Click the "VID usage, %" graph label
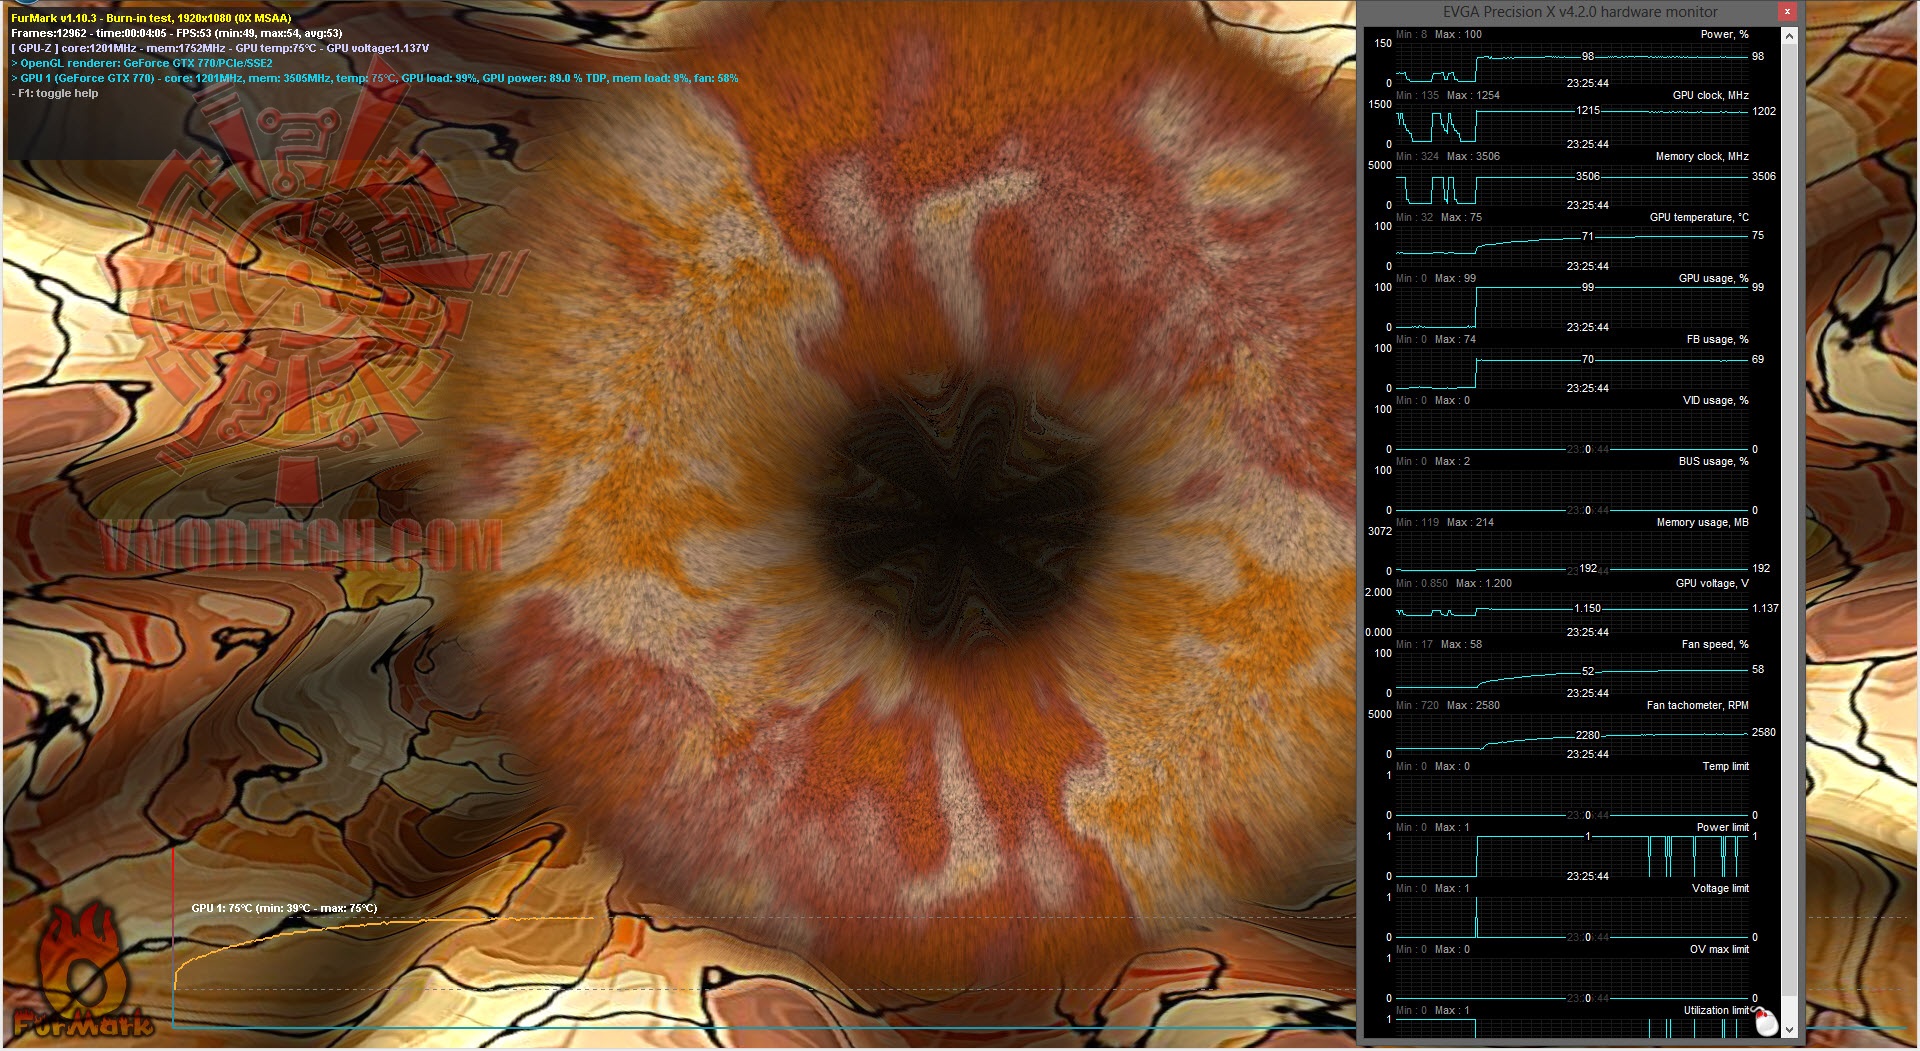The height and width of the screenshot is (1051, 1920). tap(1715, 400)
